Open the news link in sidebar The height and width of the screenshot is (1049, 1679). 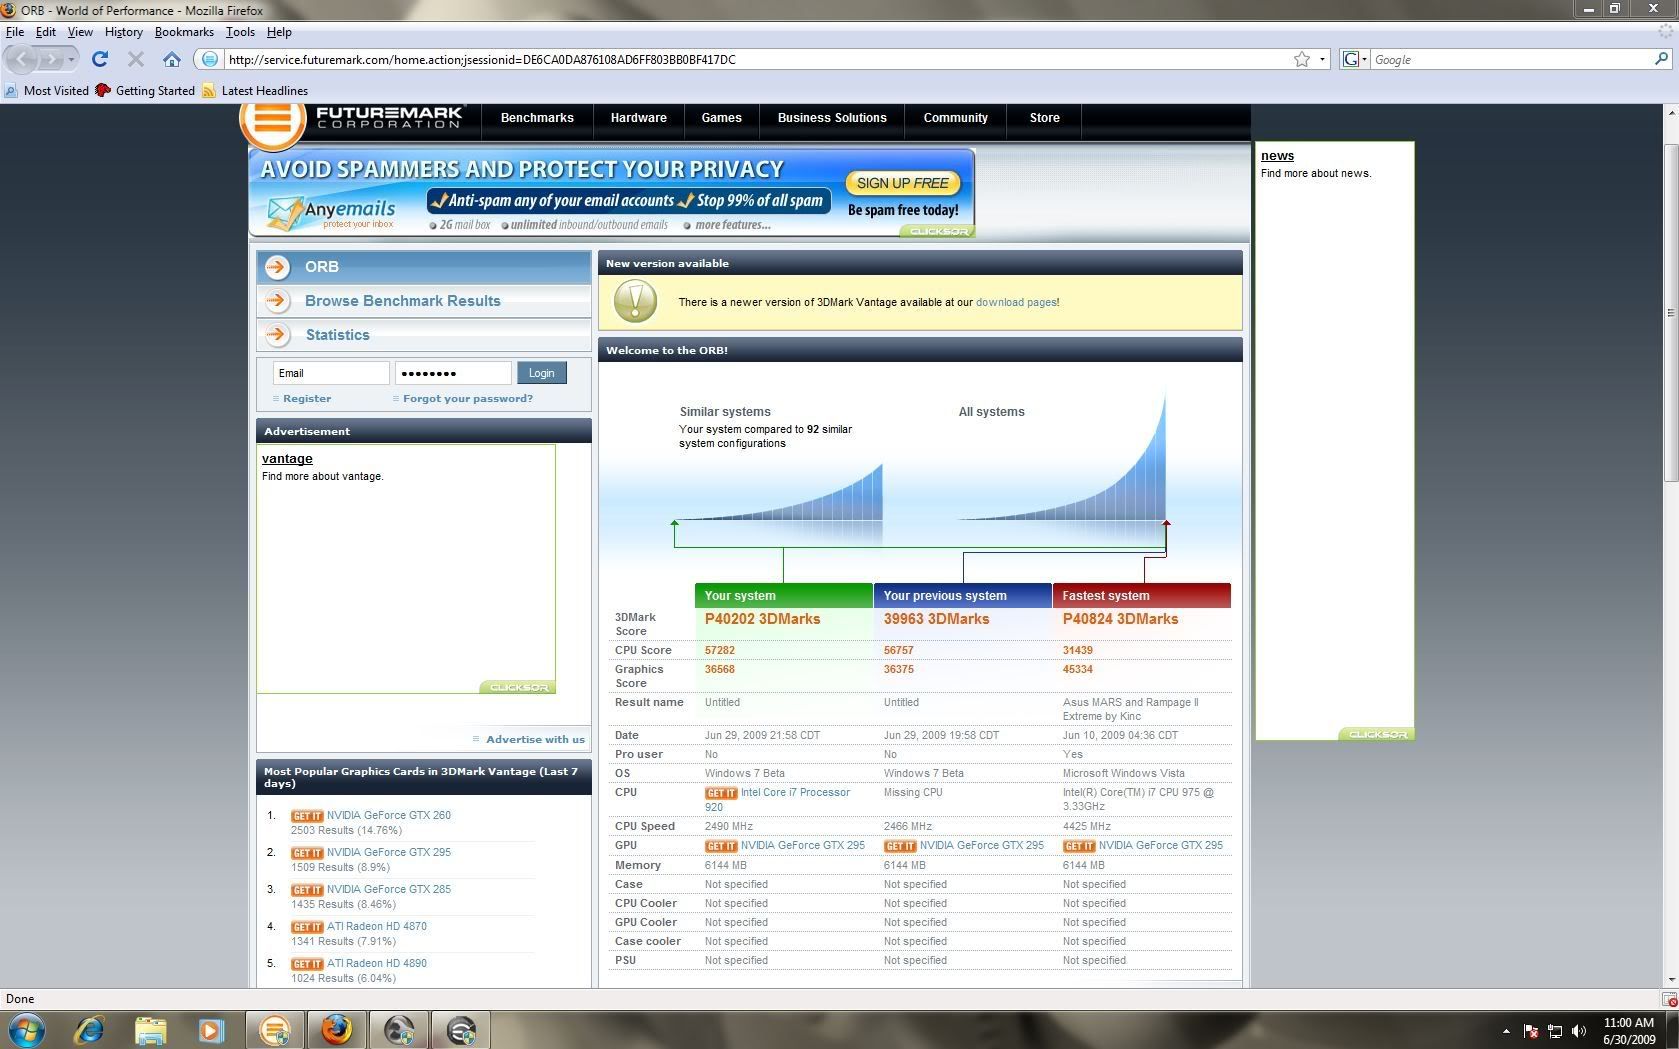(x=1277, y=156)
